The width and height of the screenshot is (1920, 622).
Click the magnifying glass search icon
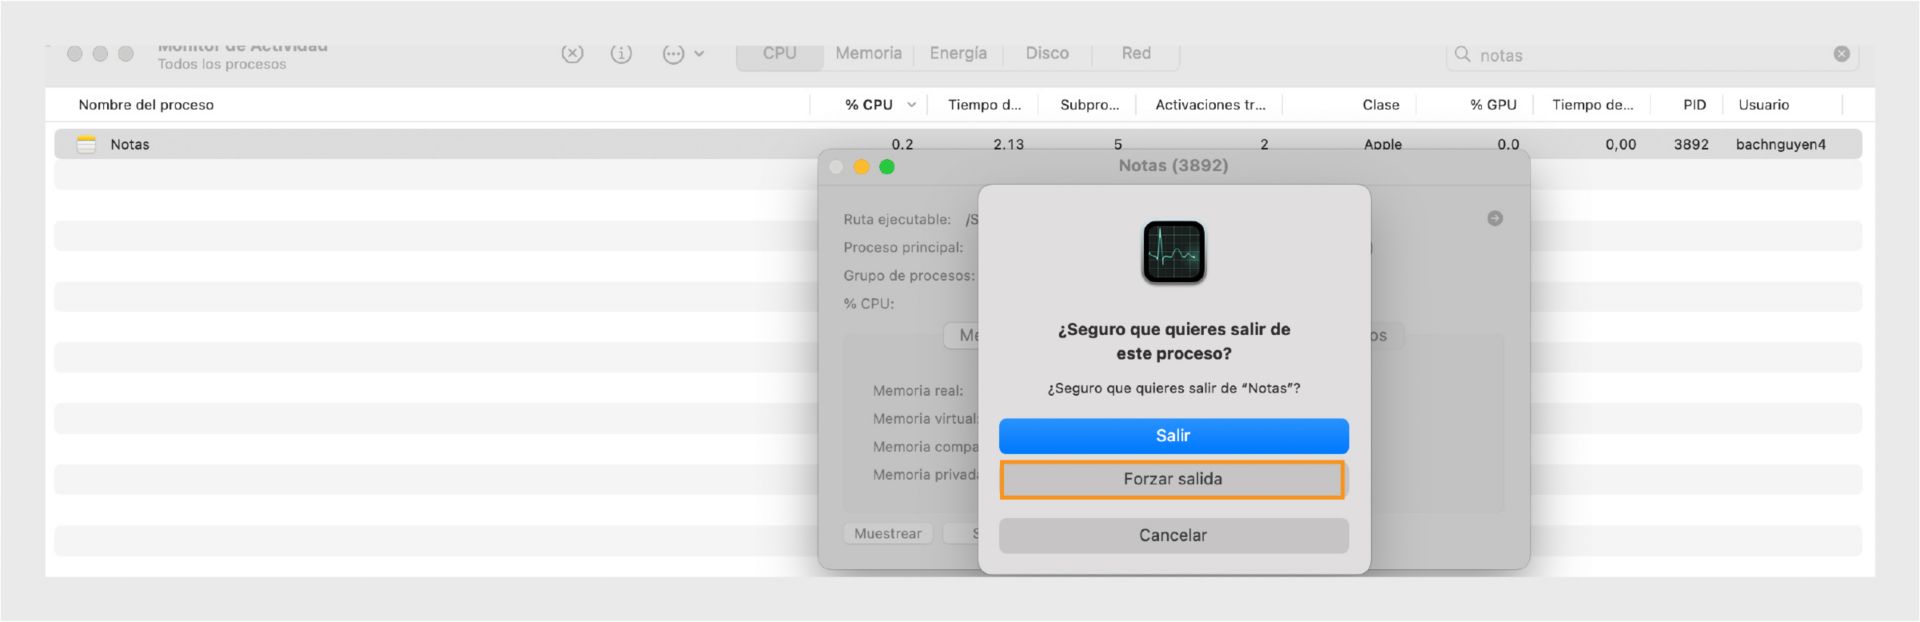pos(1462,54)
